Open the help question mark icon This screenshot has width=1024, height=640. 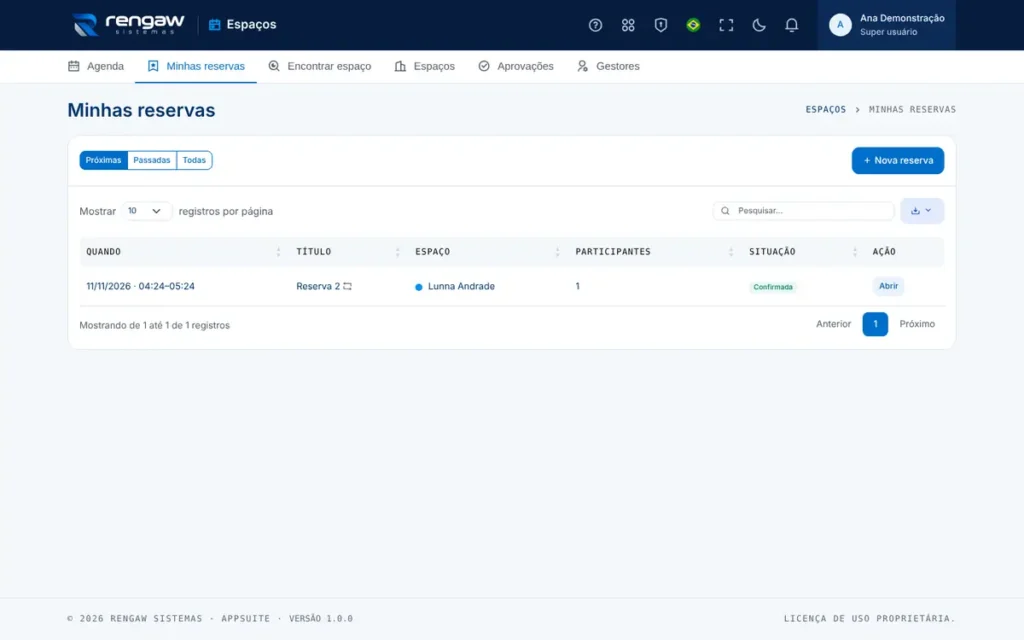point(595,25)
